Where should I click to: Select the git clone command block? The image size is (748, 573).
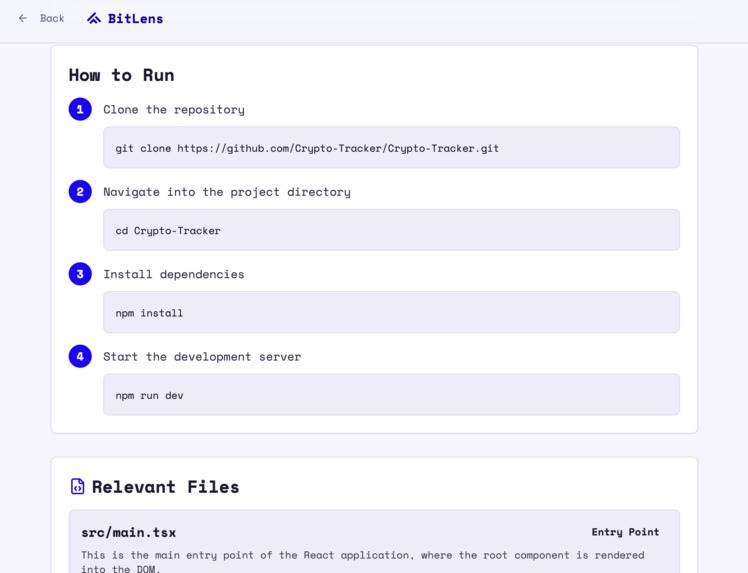pyautogui.click(x=391, y=147)
